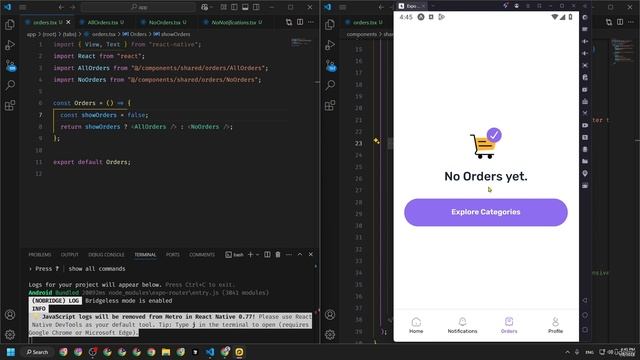The width and height of the screenshot is (640, 360).
Task: Open the DEBUG CONSOLE panel tab
Action: (106, 255)
